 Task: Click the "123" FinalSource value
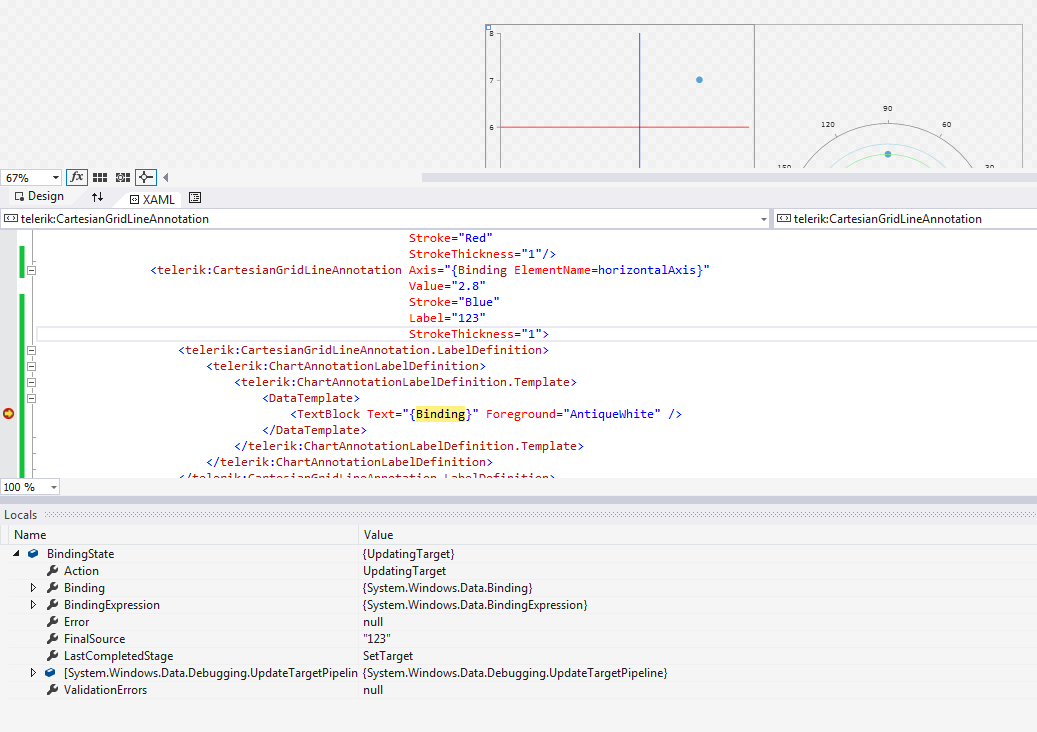coord(376,639)
